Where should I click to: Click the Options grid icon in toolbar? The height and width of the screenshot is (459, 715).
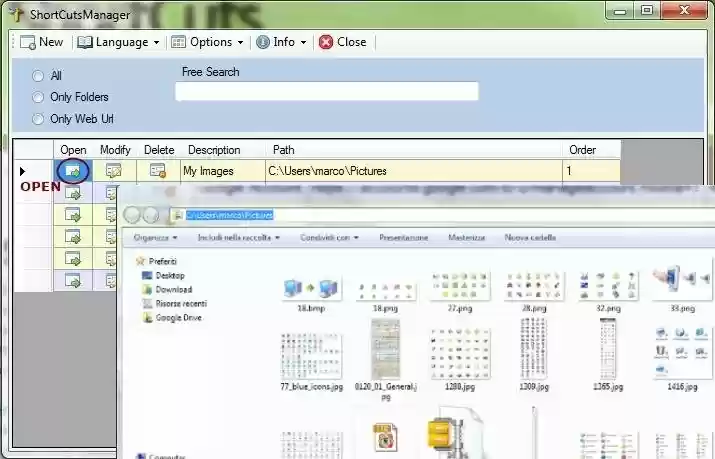(178, 42)
